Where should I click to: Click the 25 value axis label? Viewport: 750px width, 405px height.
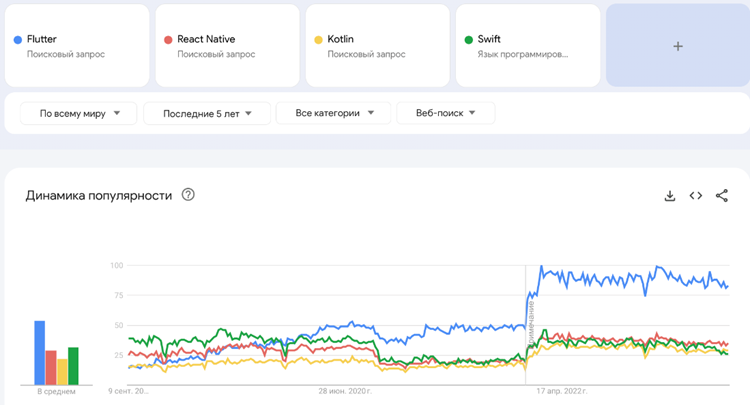(x=119, y=355)
